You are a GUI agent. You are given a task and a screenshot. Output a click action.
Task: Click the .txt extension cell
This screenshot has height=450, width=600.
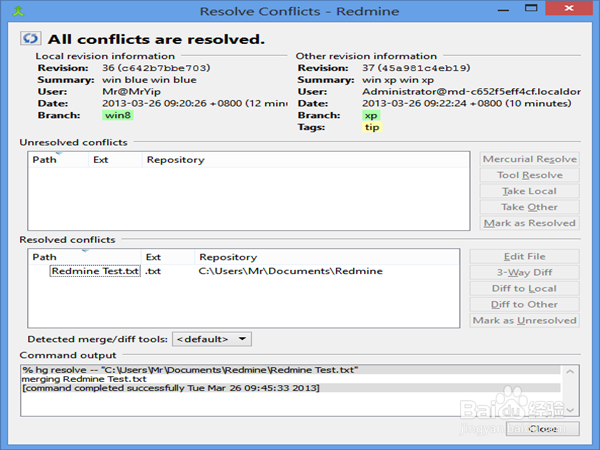click(x=153, y=271)
